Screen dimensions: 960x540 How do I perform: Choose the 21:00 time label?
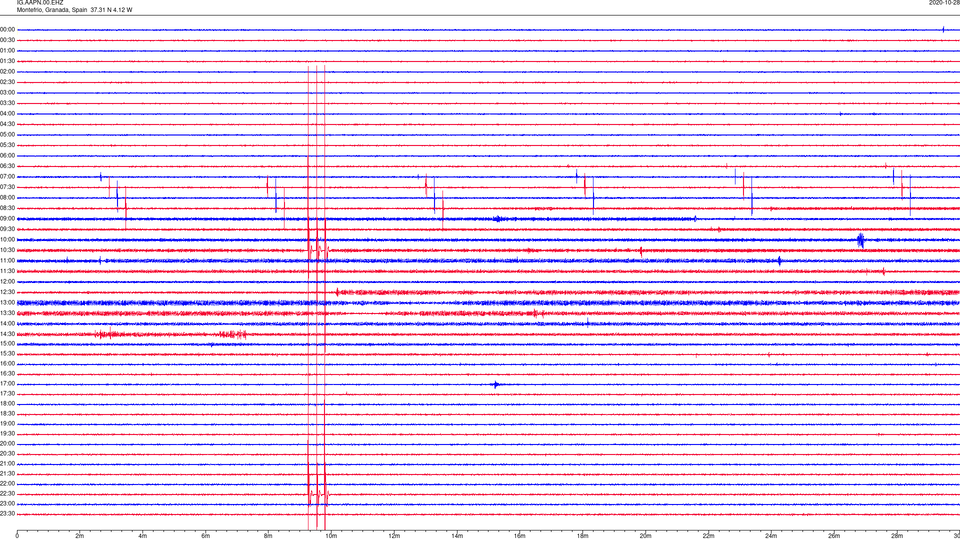pyautogui.click(x=7, y=464)
